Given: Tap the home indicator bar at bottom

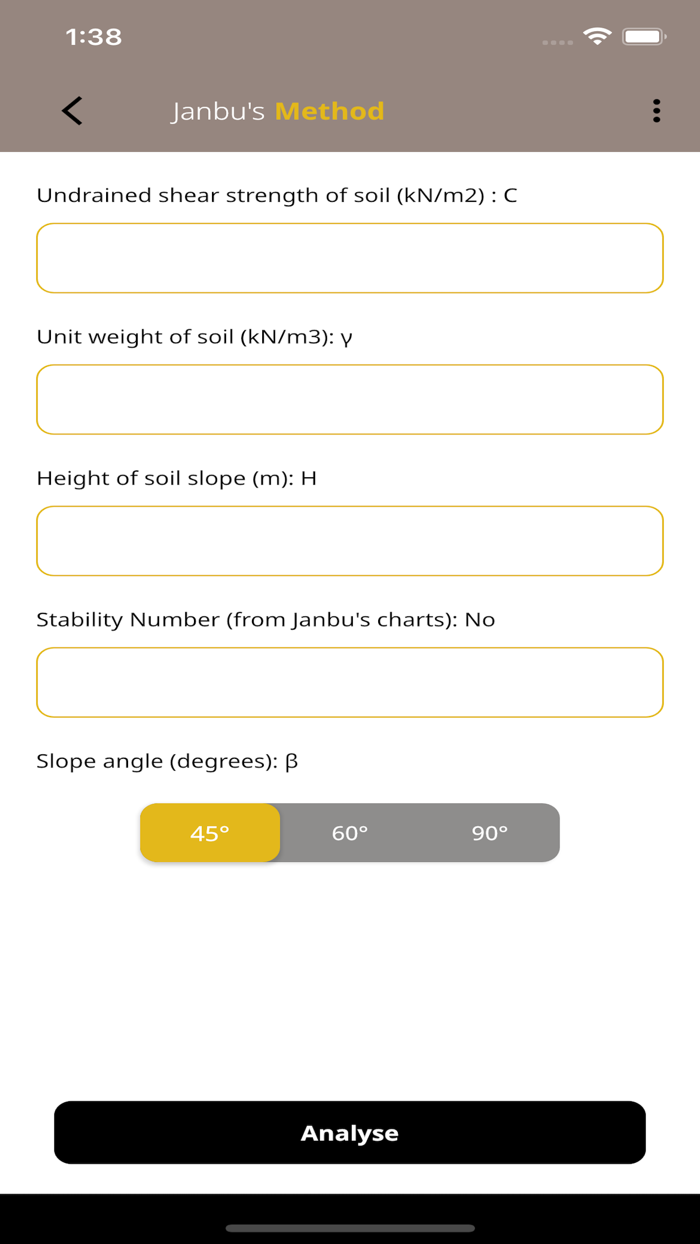Looking at the screenshot, I should [x=349, y=1226].
